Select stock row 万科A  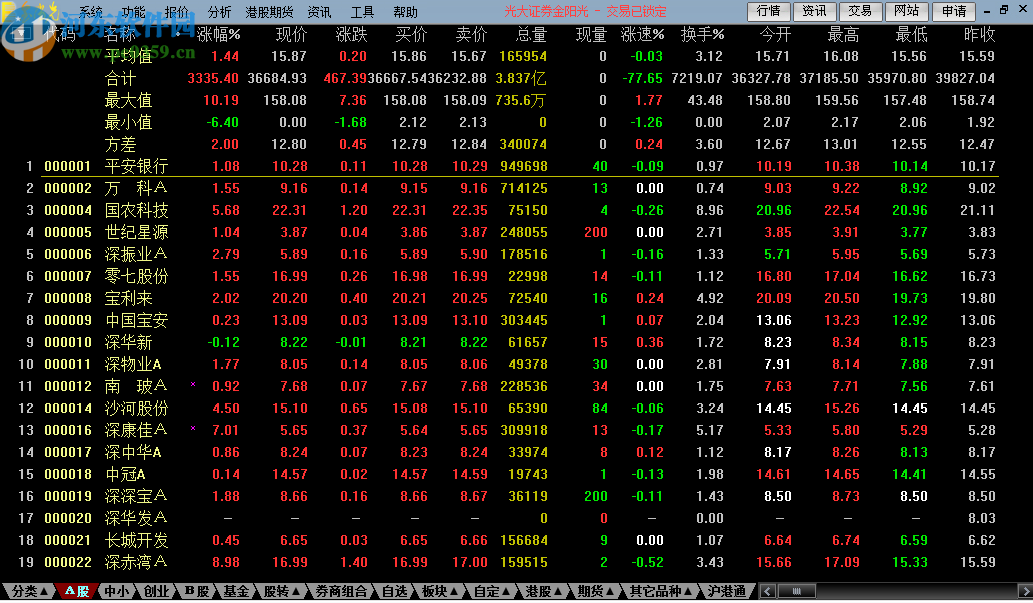(507, 188)
